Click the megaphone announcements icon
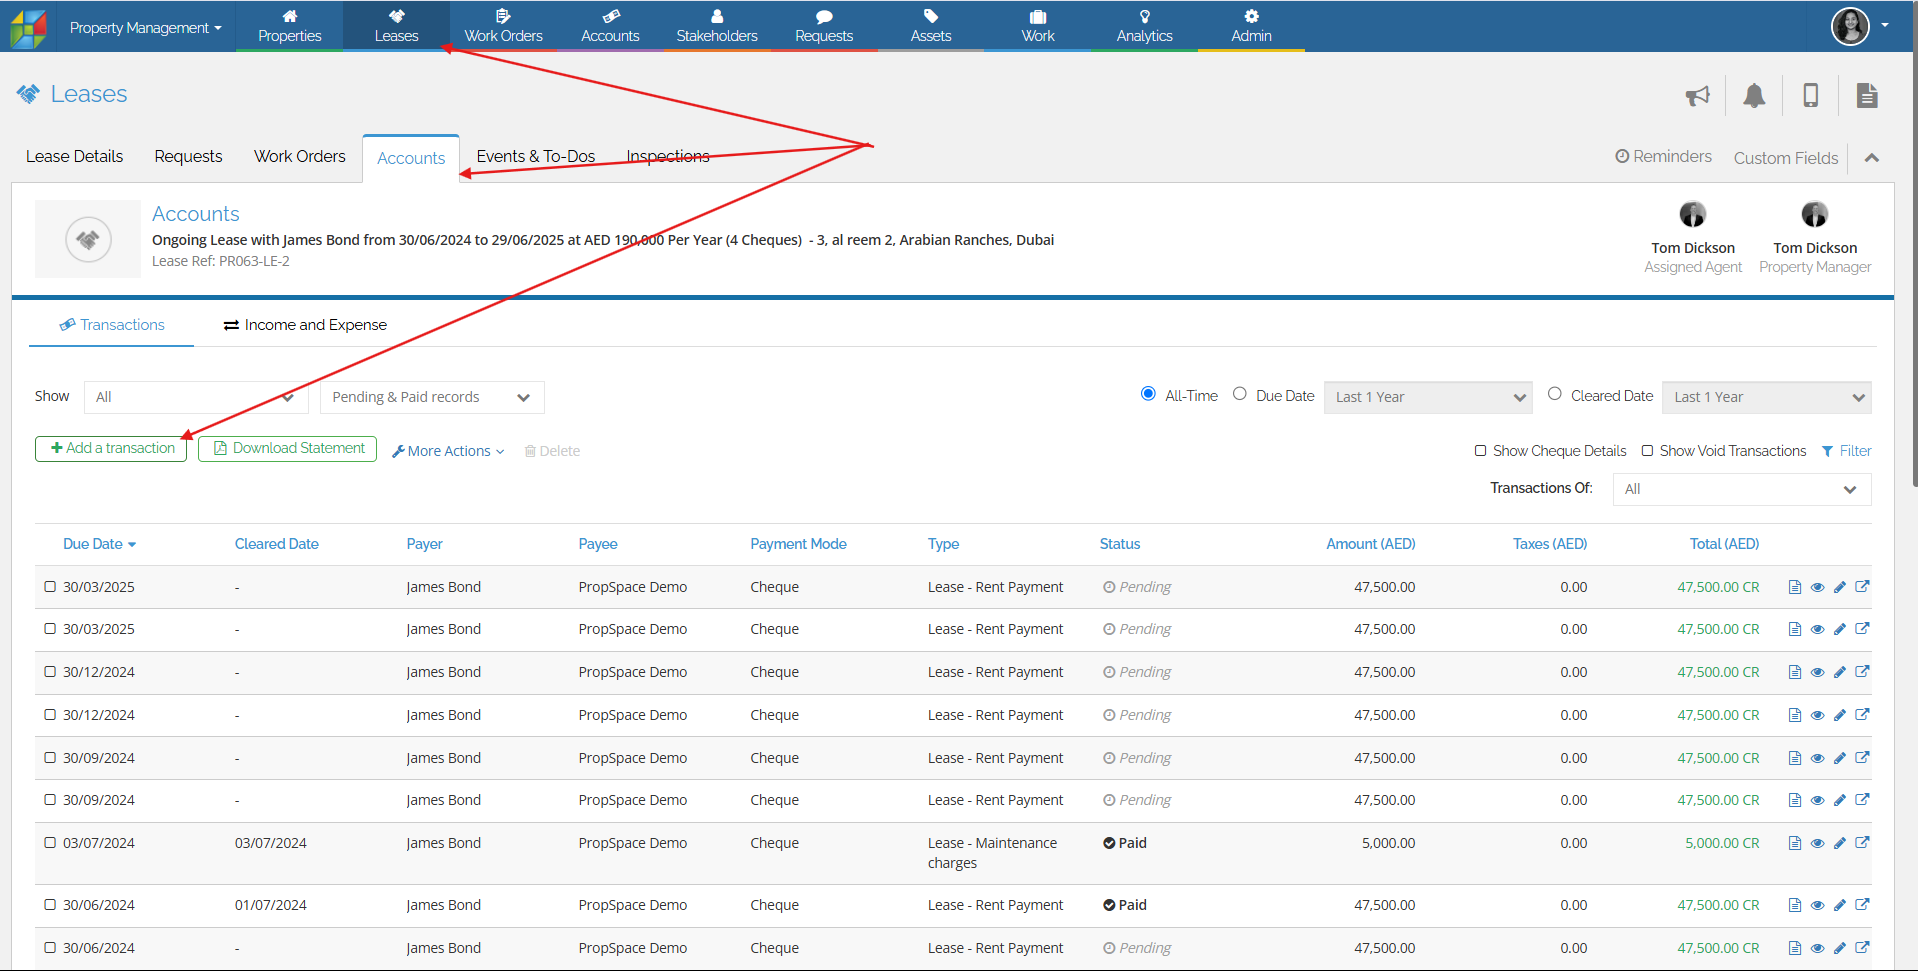The height and width of the screenshot is (971, 1918). click(x=1697, y=96)
